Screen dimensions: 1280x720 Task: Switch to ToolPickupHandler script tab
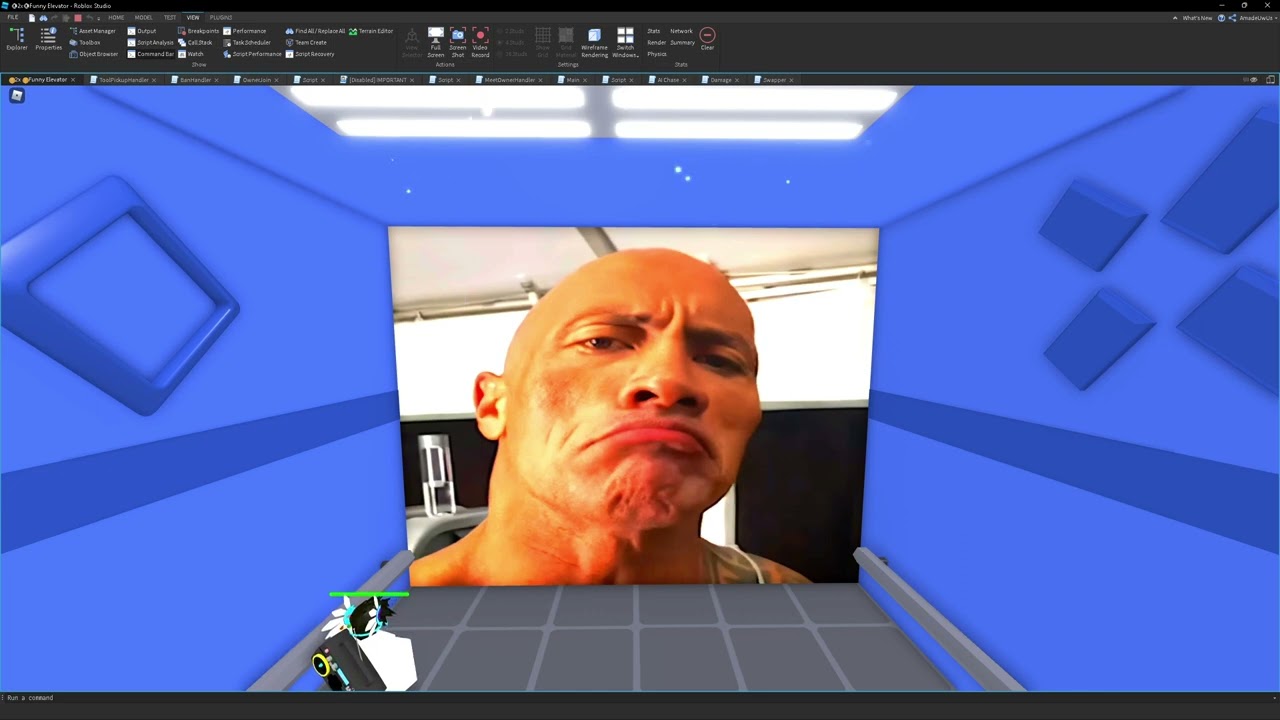tap(121, 80)
